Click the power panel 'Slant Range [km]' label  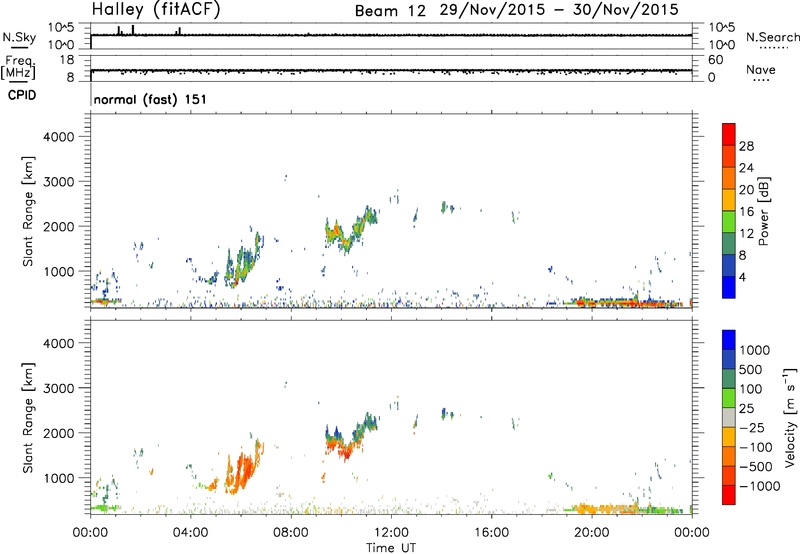point(28,211)
